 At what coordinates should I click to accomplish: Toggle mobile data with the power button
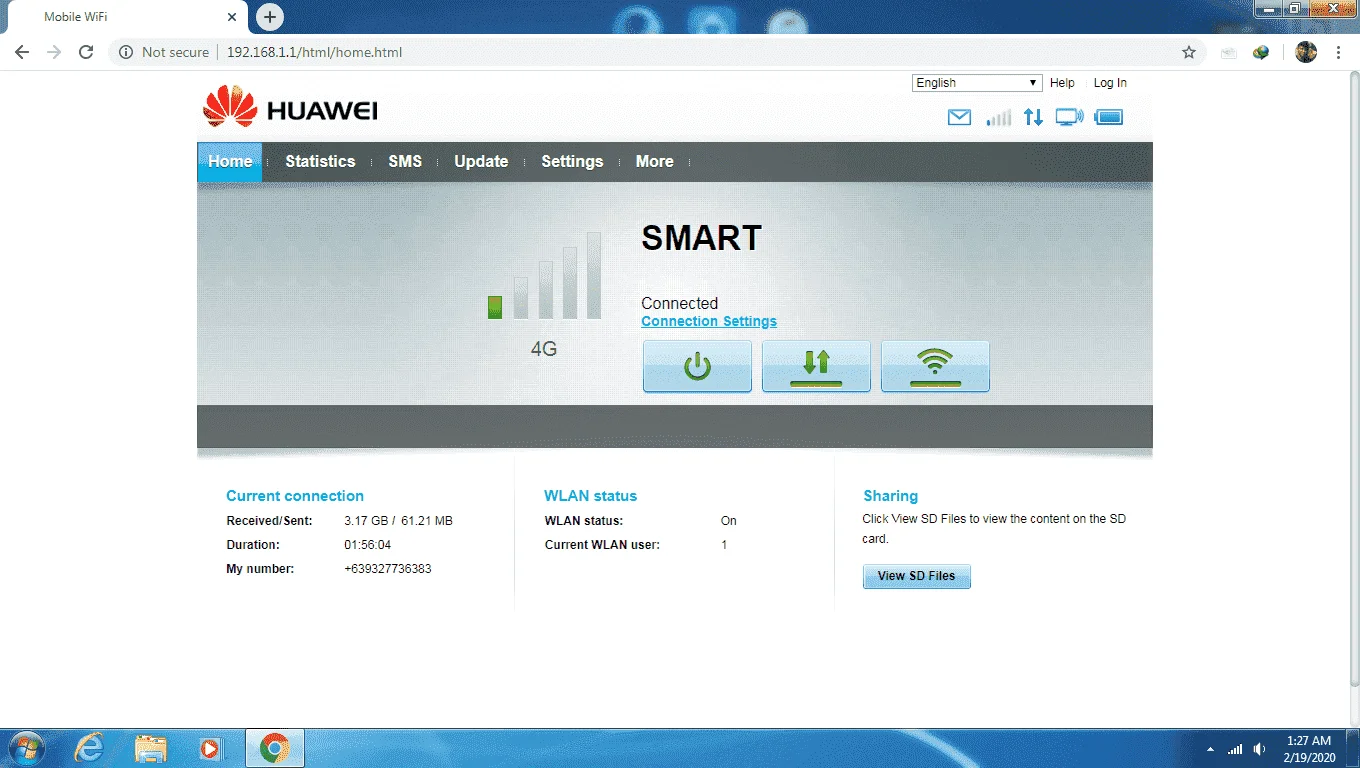(x=697, y=366)
